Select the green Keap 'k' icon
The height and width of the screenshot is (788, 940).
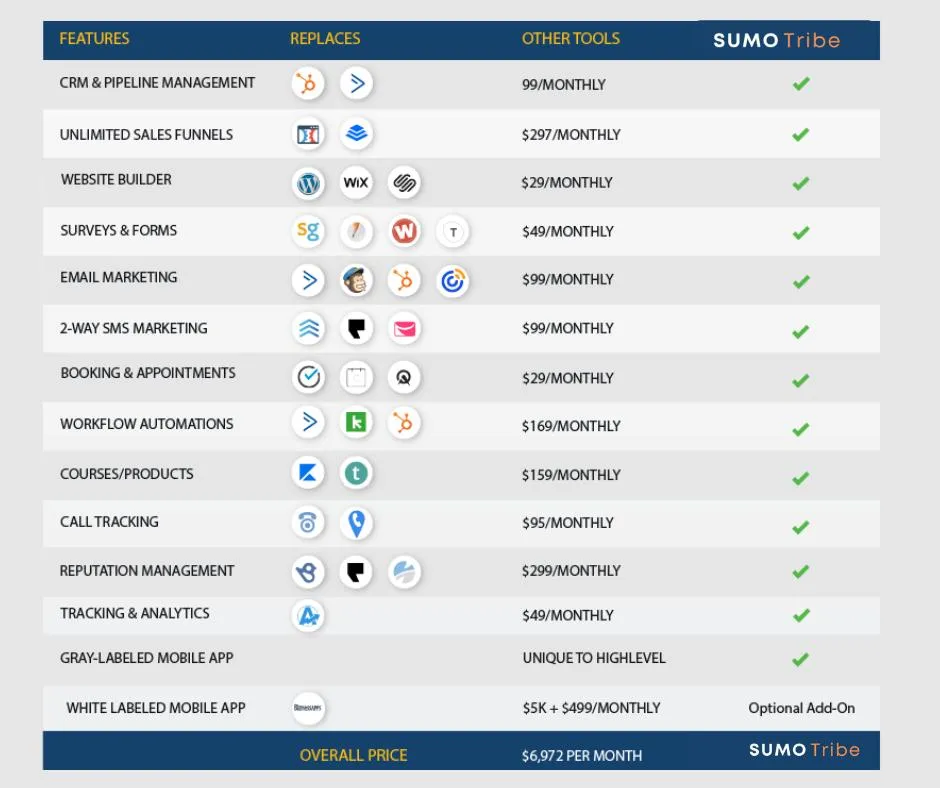(x=356, y=422)
